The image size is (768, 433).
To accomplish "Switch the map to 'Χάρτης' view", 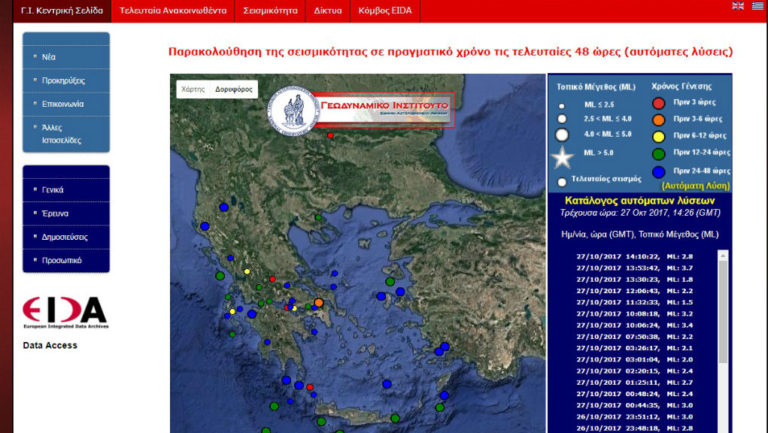I will (x=193, y=89).
